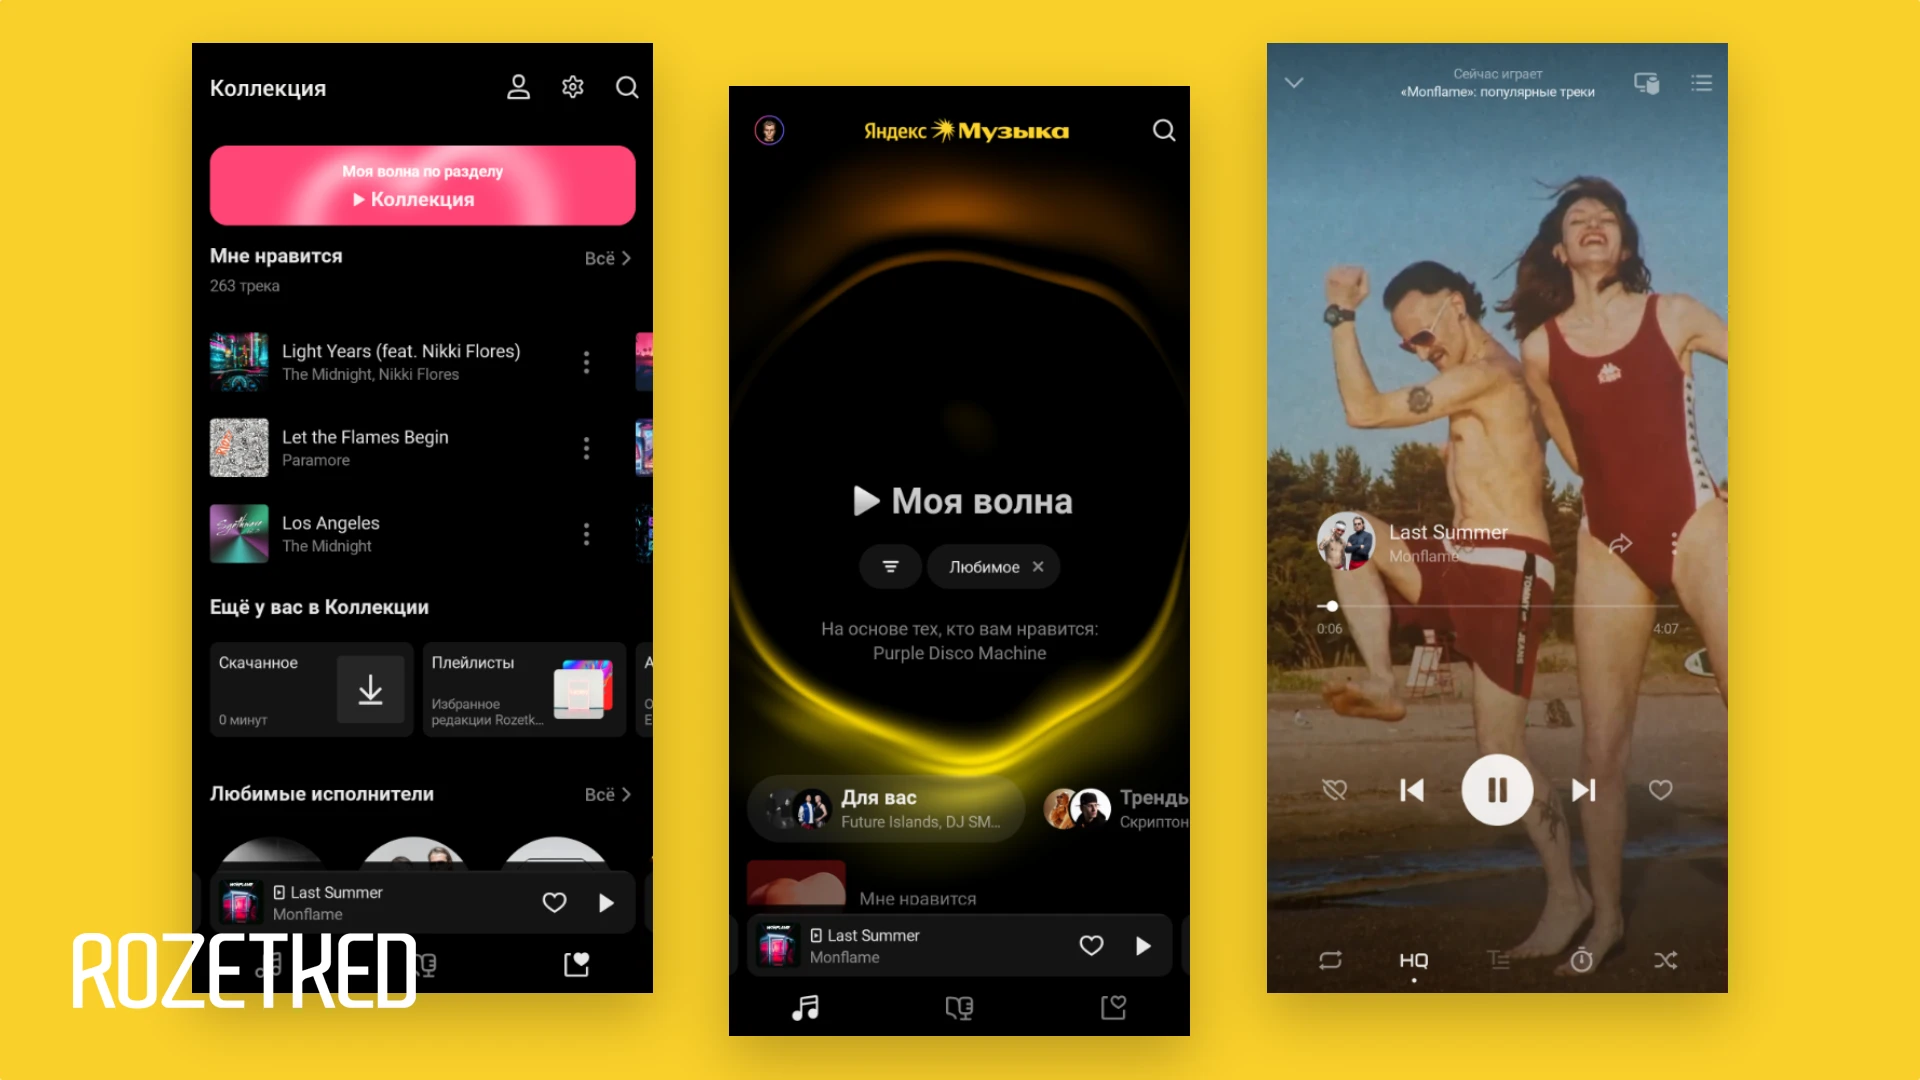This screenshot has height=1080, width=1920.
Task: Tap the shuffle icon in player
Action: [1664, 959]
